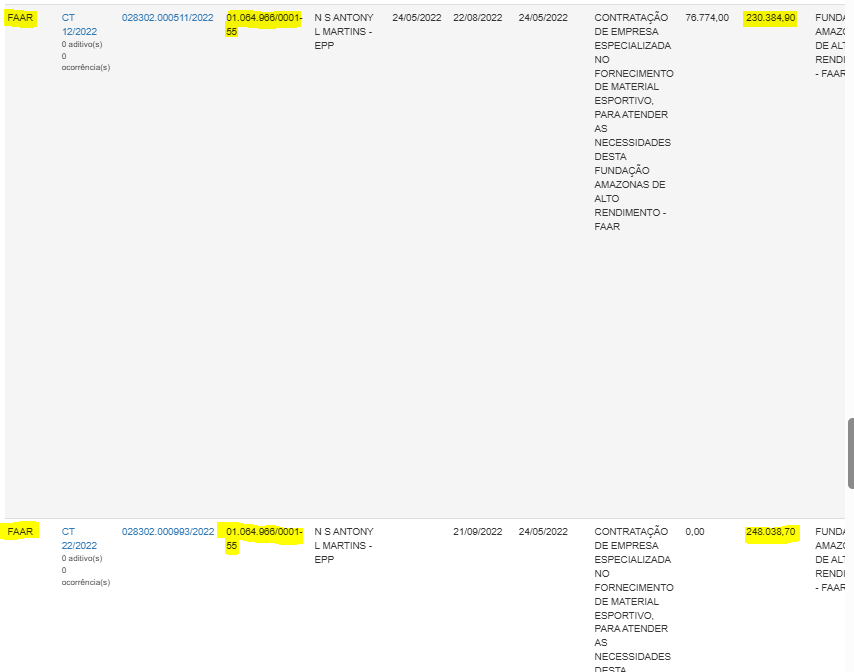Open contract link CT 22/2022
This screenshot has width=854, height=672.
(x=78, y=538)
